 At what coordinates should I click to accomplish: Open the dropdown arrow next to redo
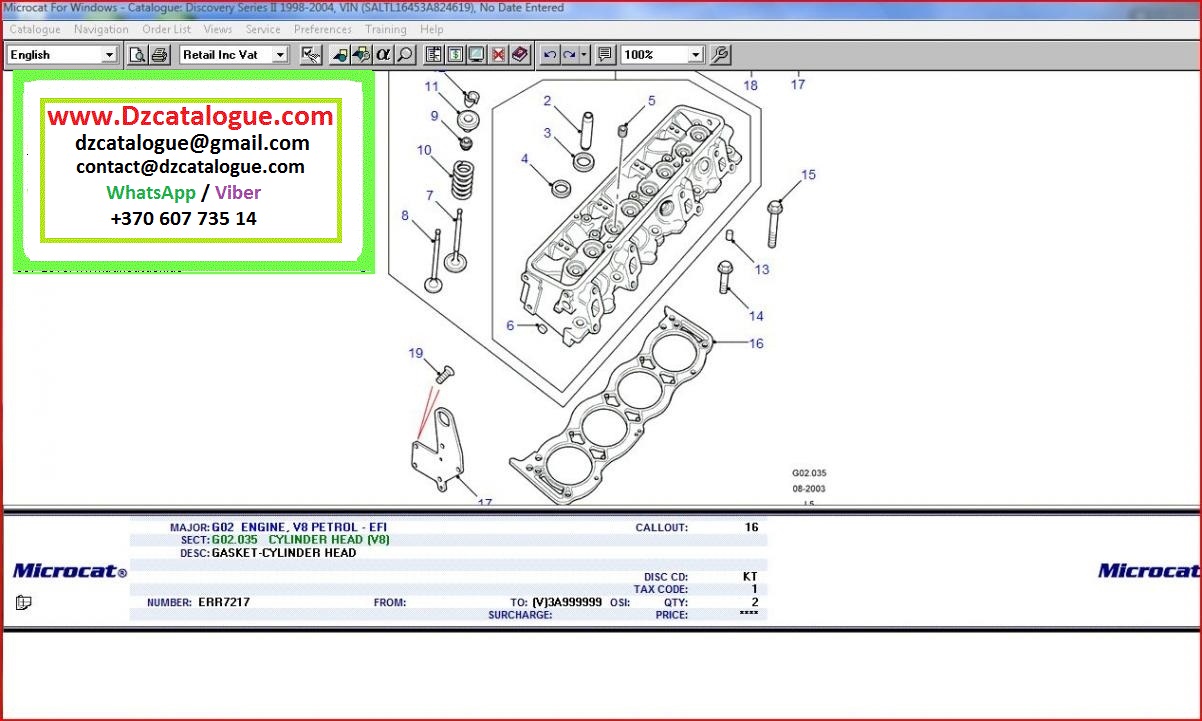(584, 55)
